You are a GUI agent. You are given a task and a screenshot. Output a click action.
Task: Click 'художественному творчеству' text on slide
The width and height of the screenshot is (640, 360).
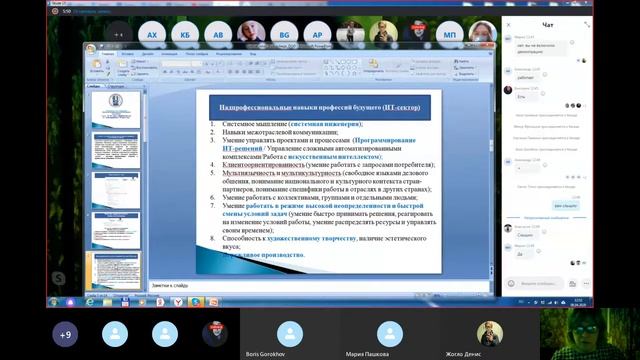point(311,238)
